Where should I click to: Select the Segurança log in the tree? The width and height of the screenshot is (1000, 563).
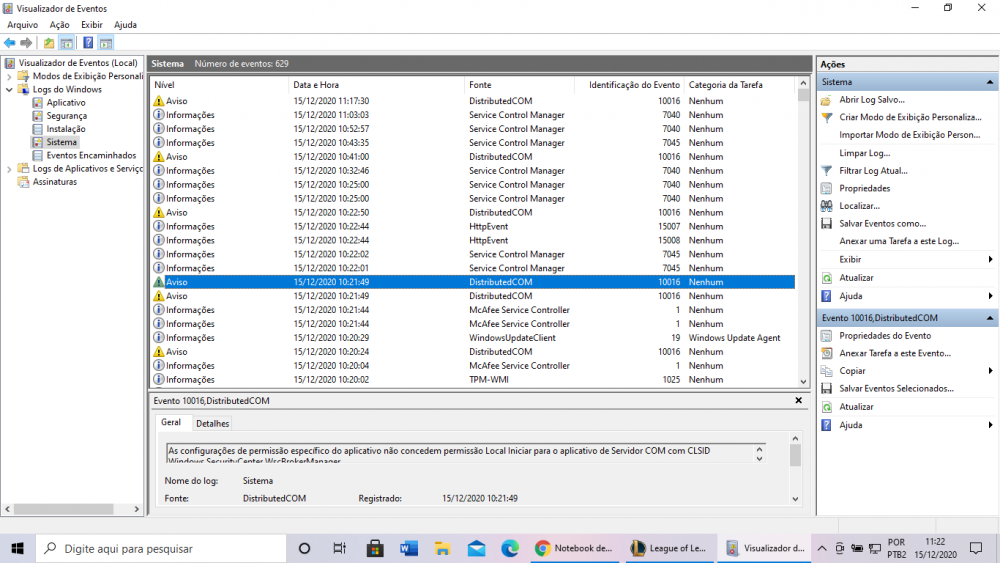66,116
